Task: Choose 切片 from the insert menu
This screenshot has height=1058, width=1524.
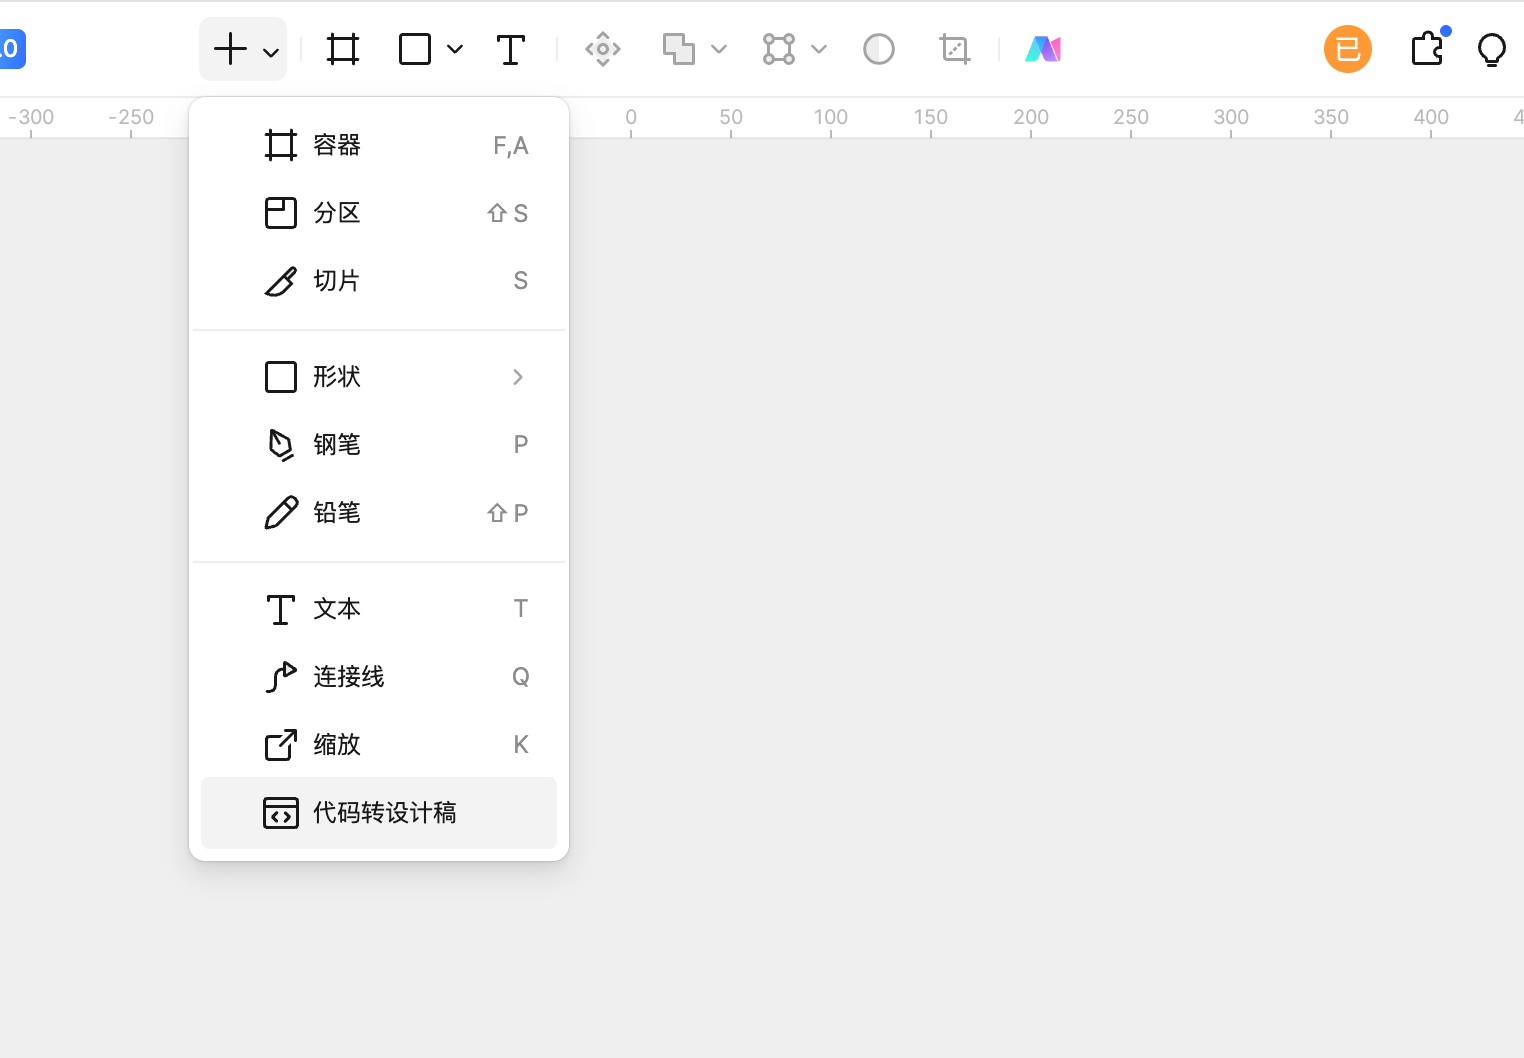Action: [x=379, y=281]
